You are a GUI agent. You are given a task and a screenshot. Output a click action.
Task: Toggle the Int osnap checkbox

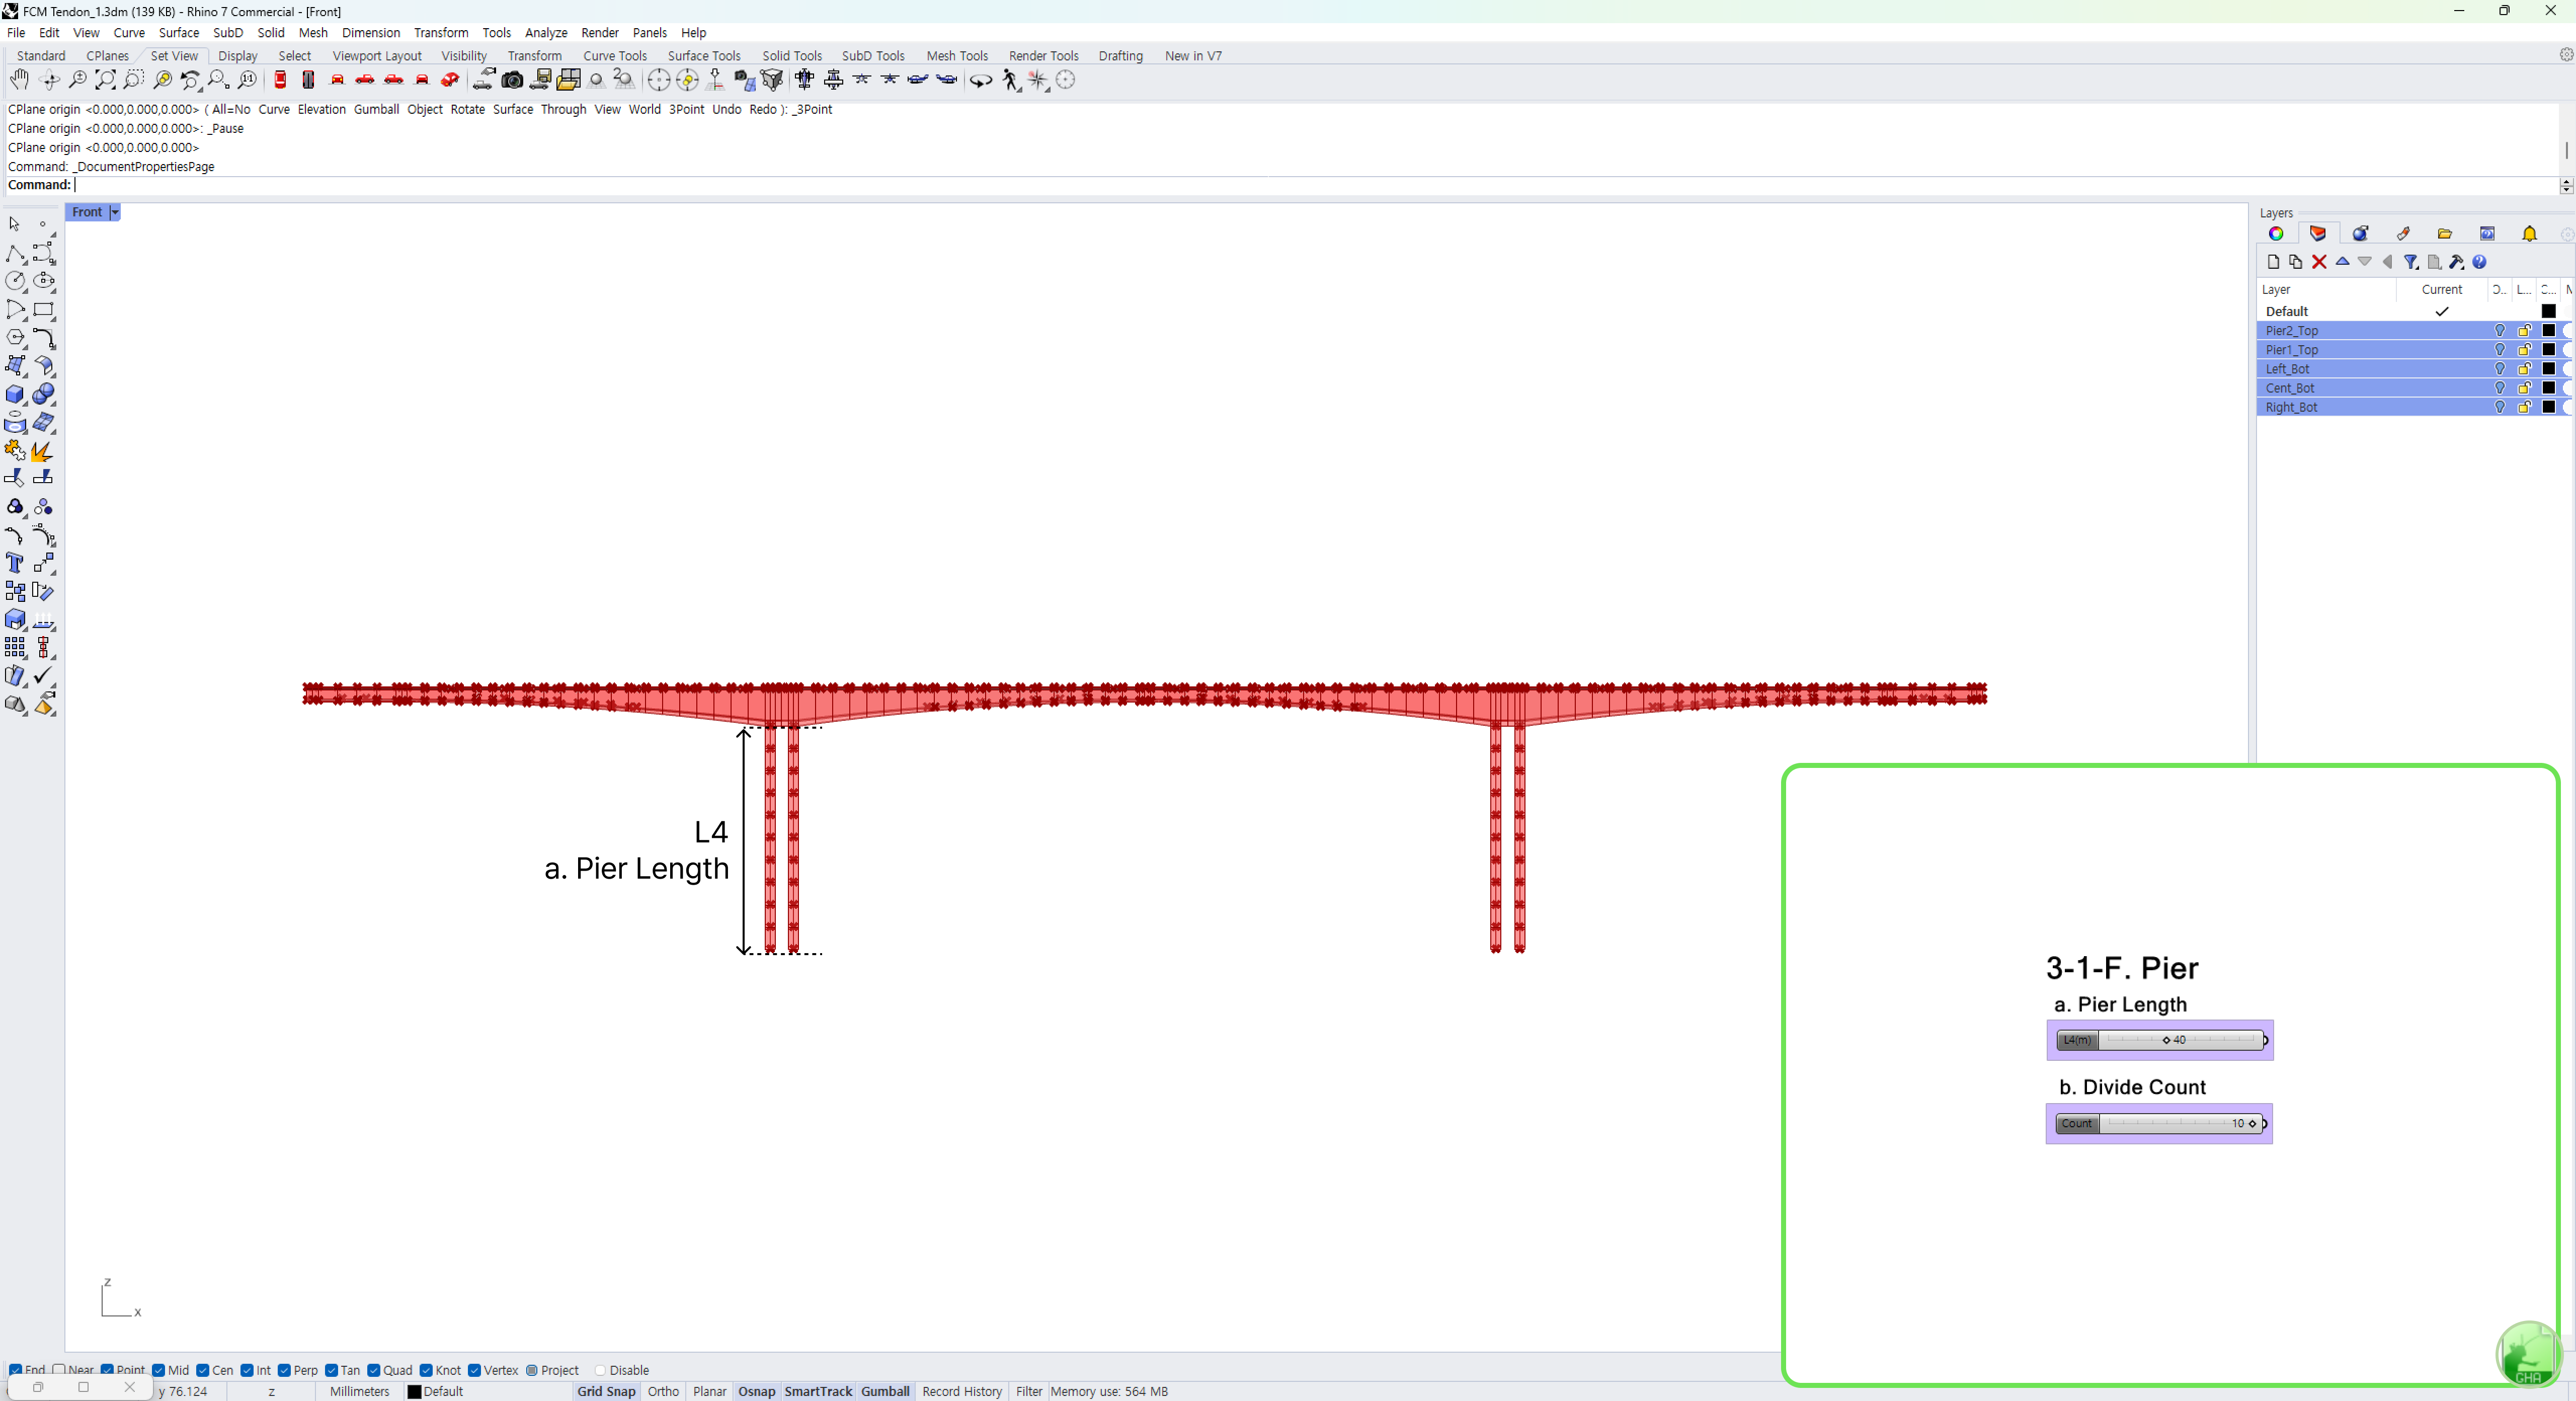(247, 1370)
